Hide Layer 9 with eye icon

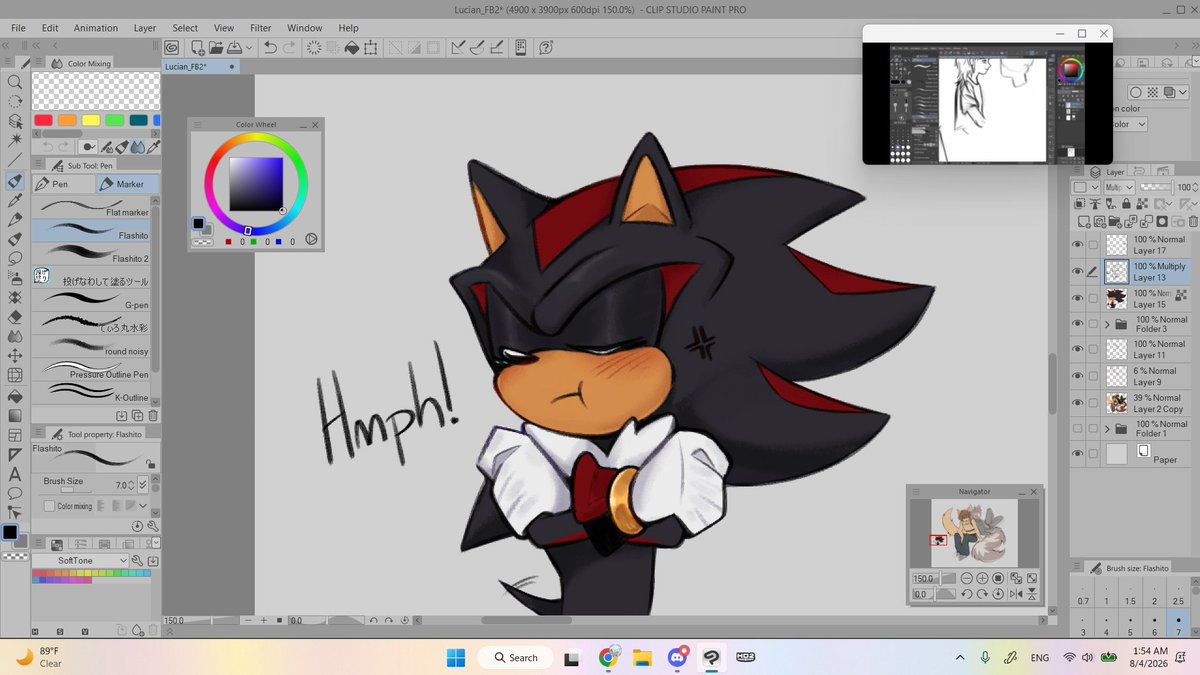pyautogui.click(x=1078, y=376)
